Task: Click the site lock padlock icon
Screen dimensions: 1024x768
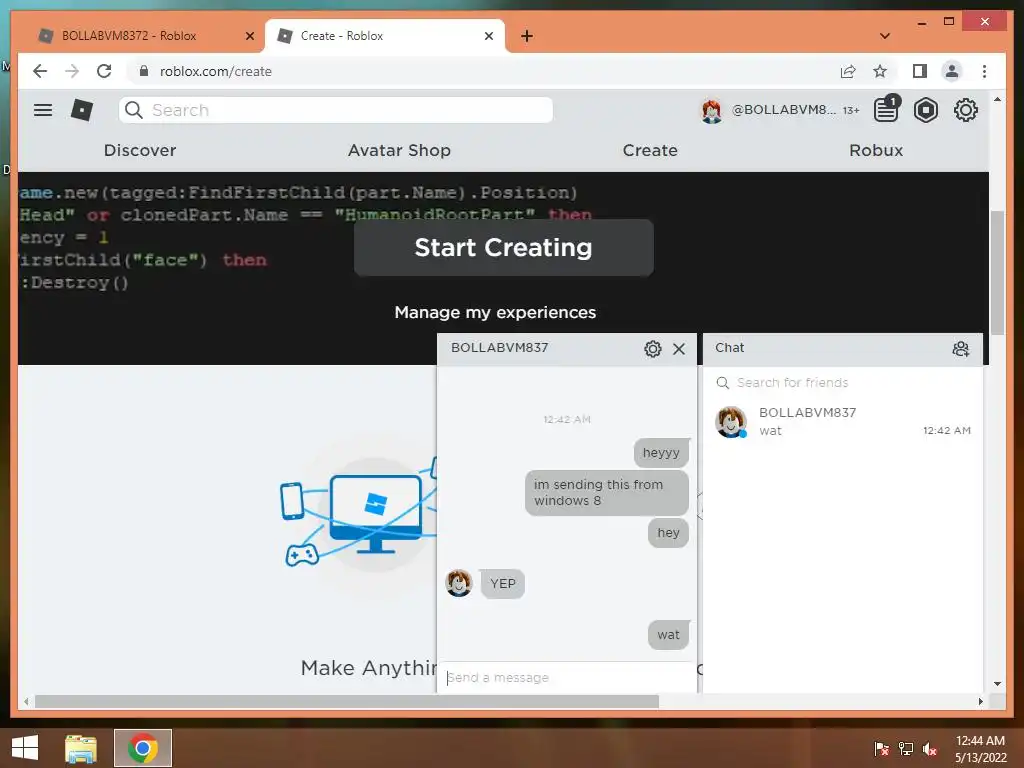Action: point(144,71)
